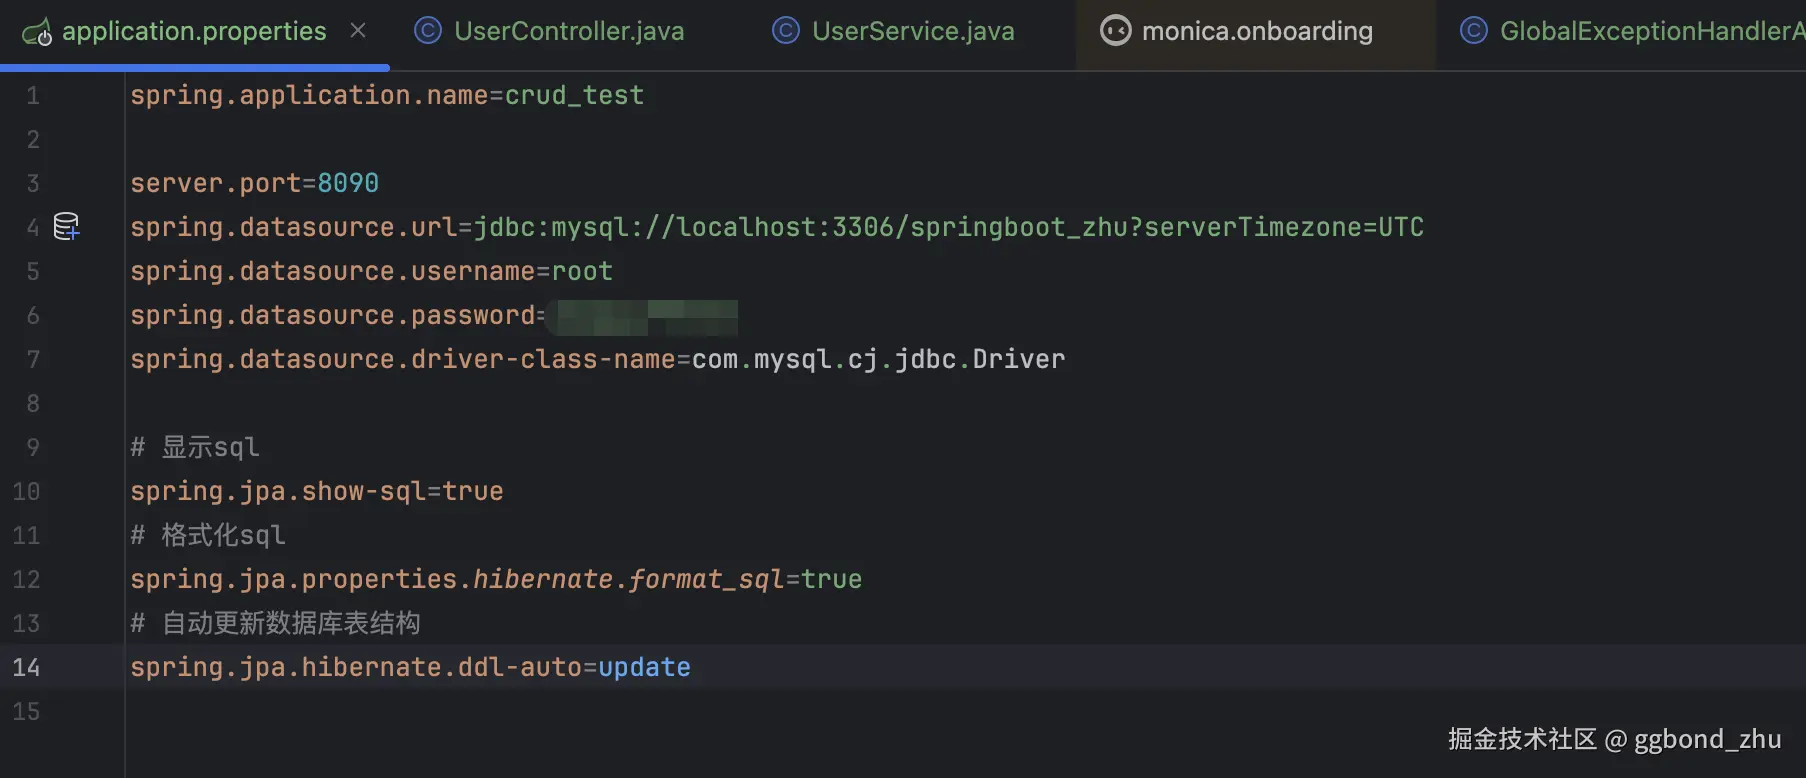Click the update value on line 14
Viewport: 1806px width, 778px height.
point(645,667)
